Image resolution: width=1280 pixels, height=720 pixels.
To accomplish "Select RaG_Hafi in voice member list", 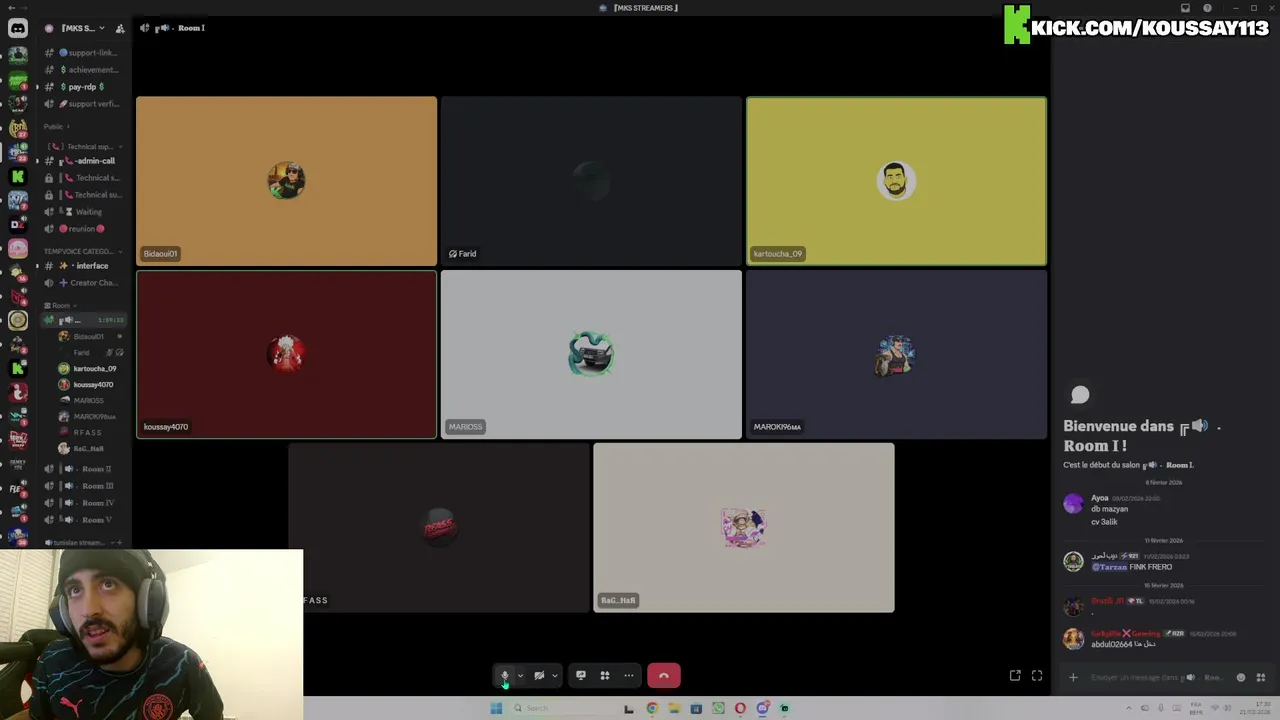I will [90, 449].
